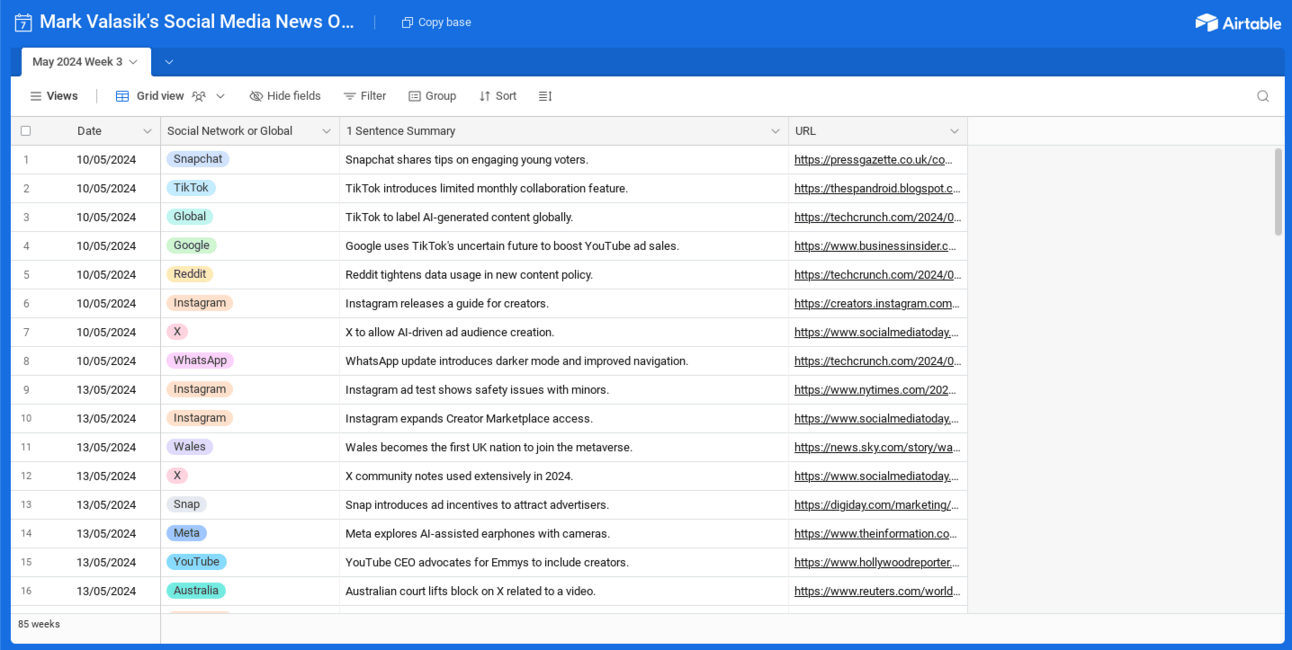Toggle the select-all rows checkbox
Image resolution: width=1292 pixels, height=650 pixels.
(26, 131)
